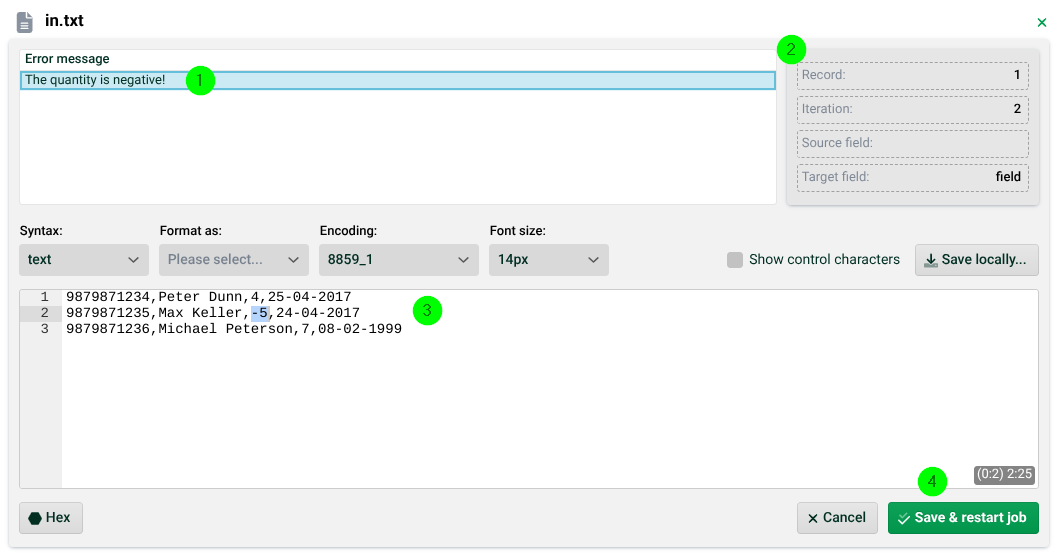The width and height of the screenshot is (1058, 556).
Task: Click the hexagon icon on Hex button
Action: pos(35,518)
